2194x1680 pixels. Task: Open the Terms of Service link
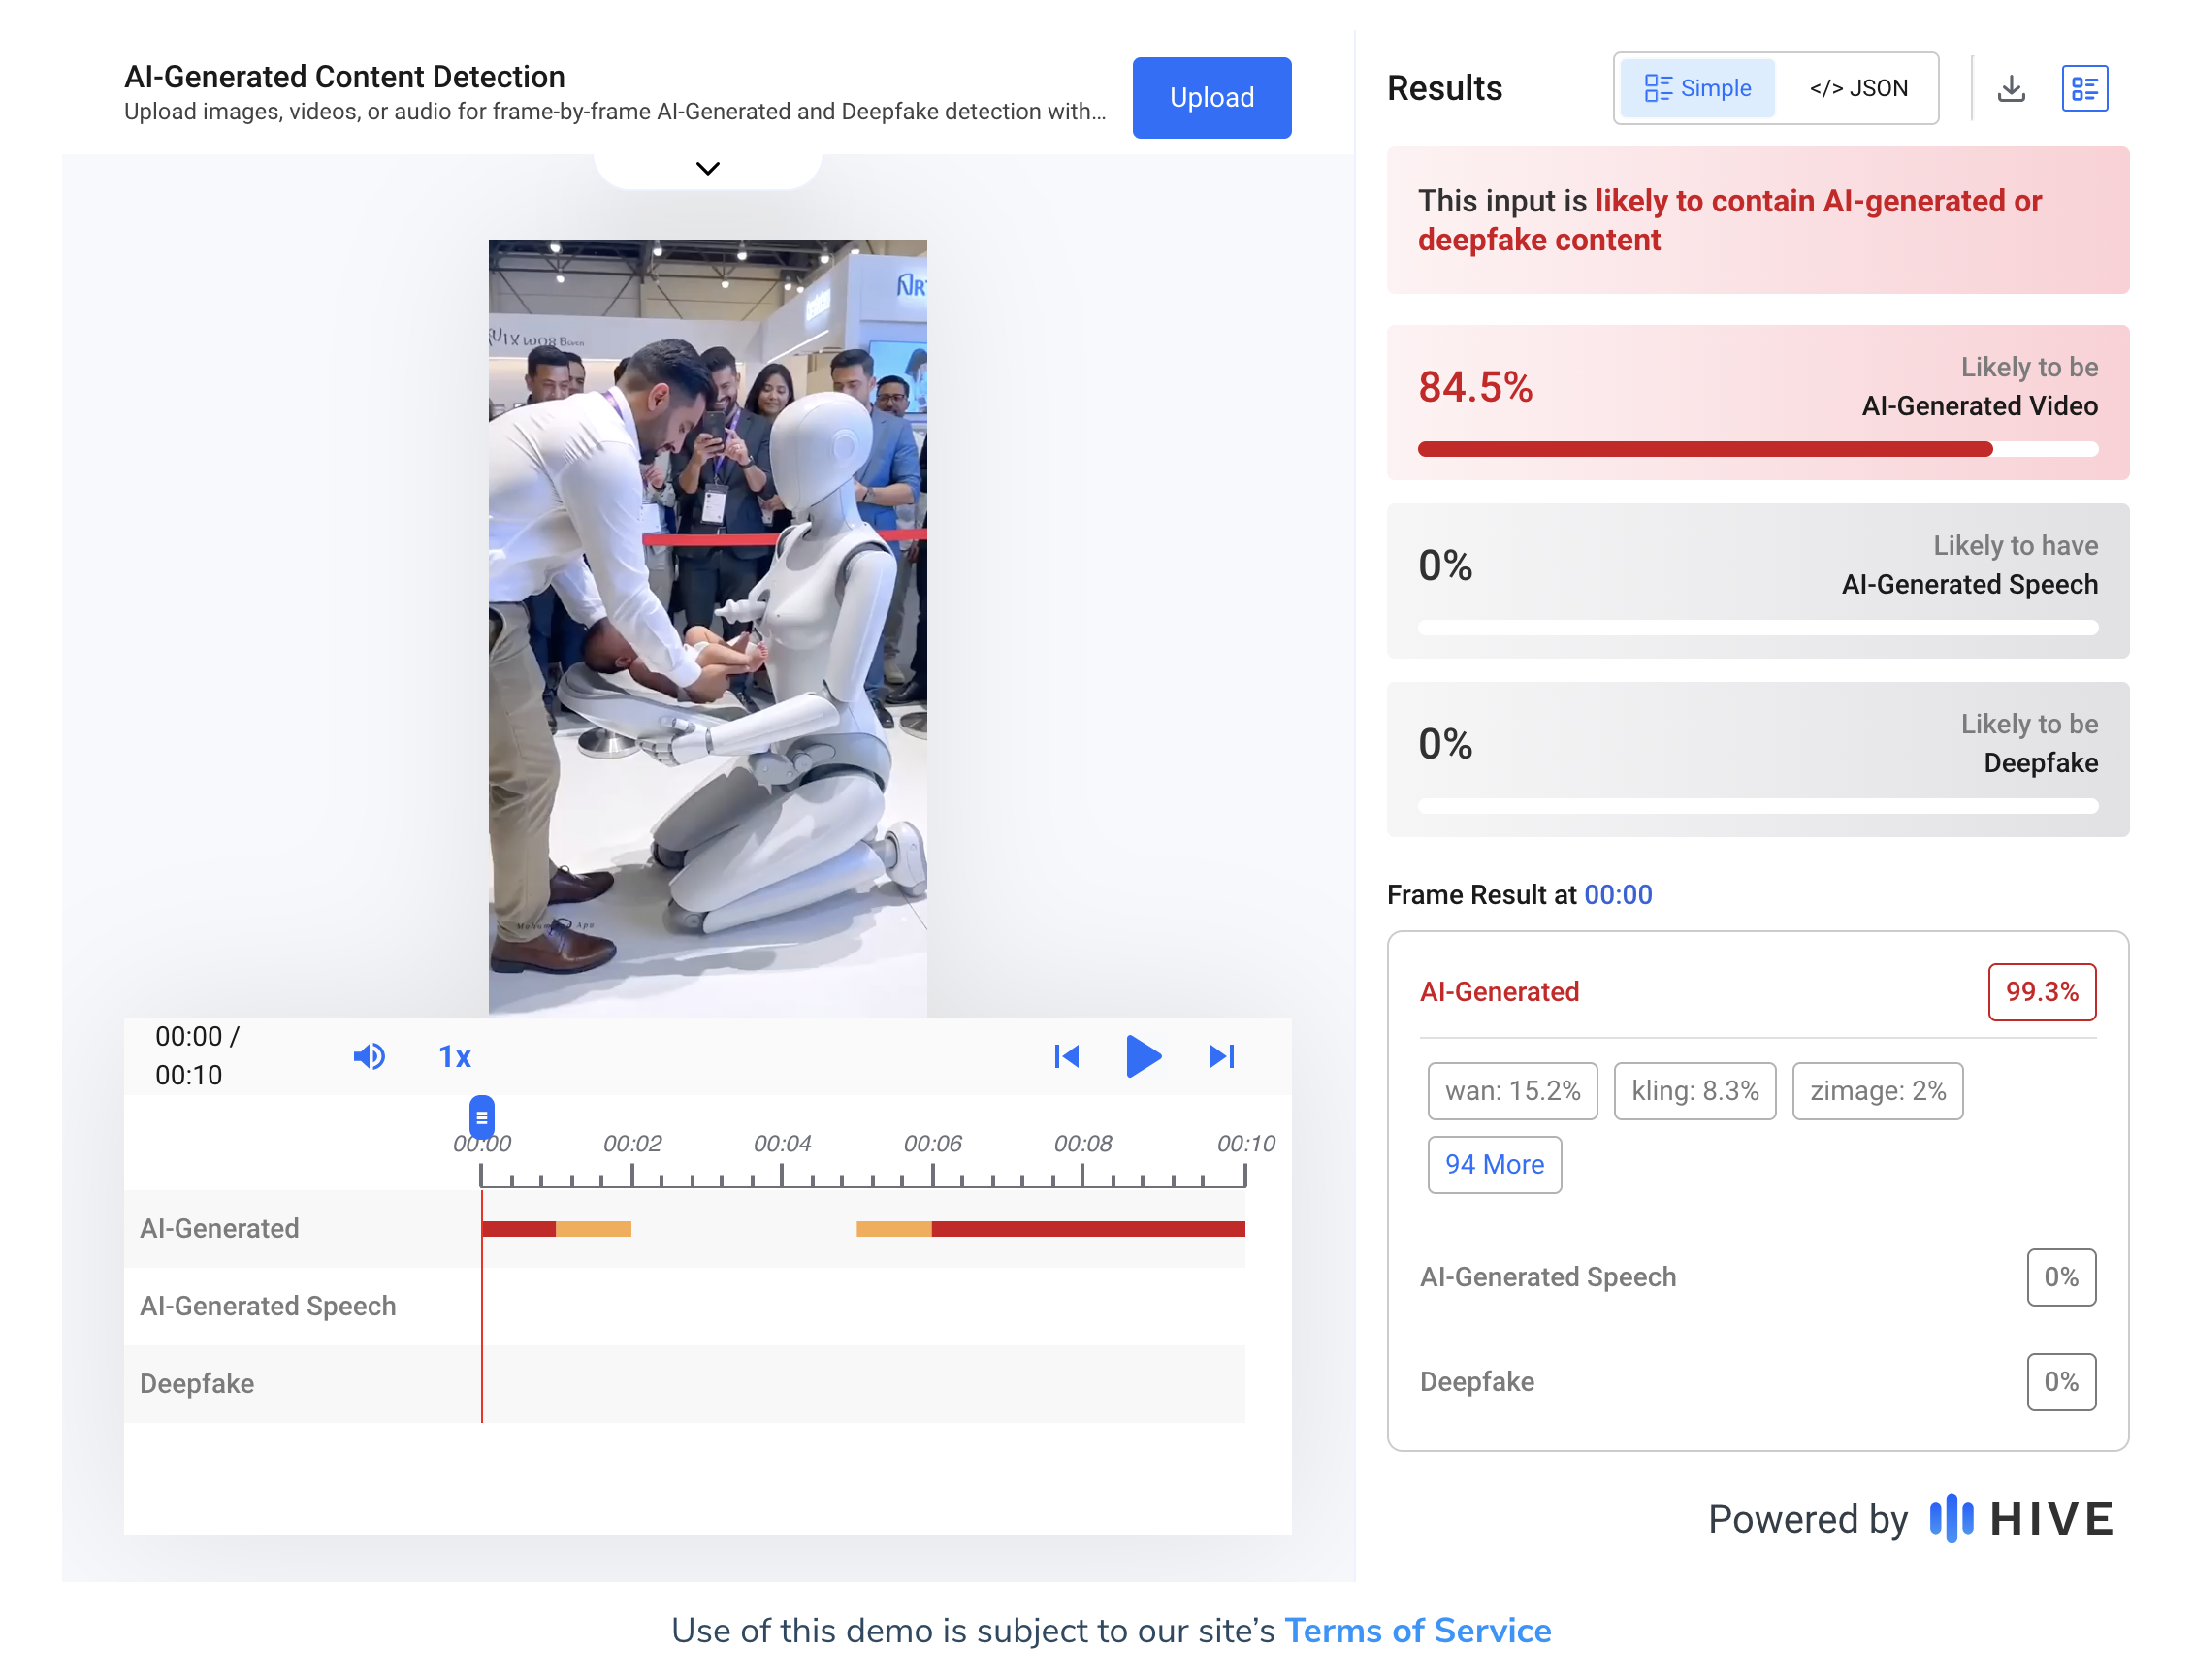pos(1416,1630)
